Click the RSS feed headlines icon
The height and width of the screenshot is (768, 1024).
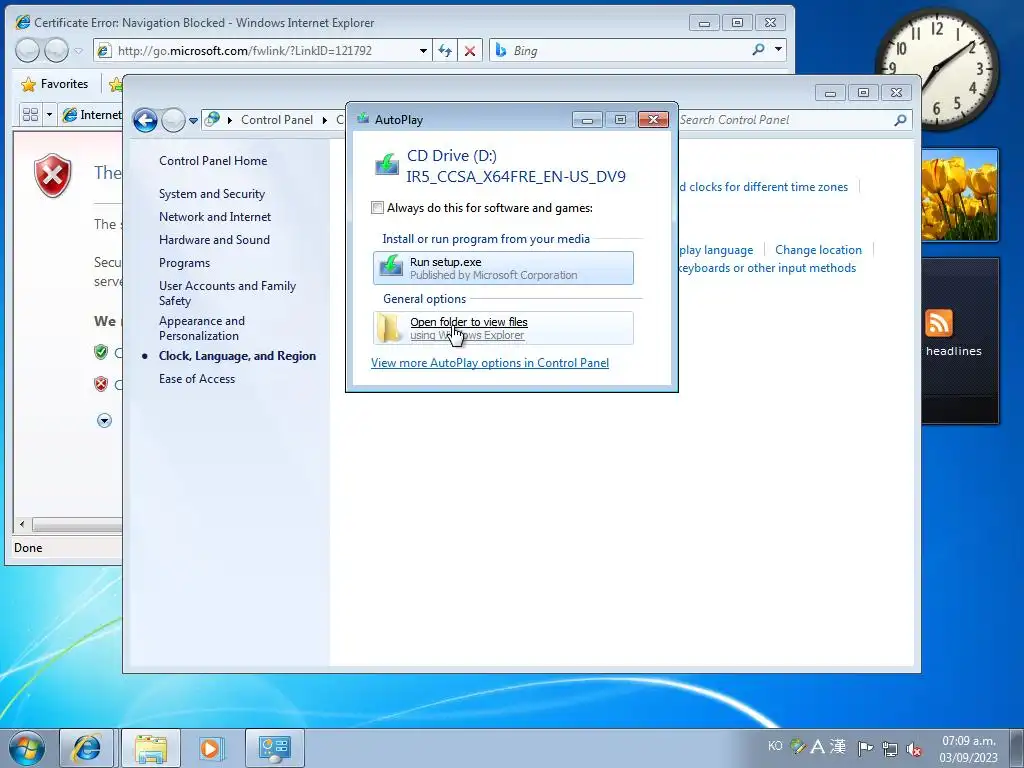tap(938, 323)
